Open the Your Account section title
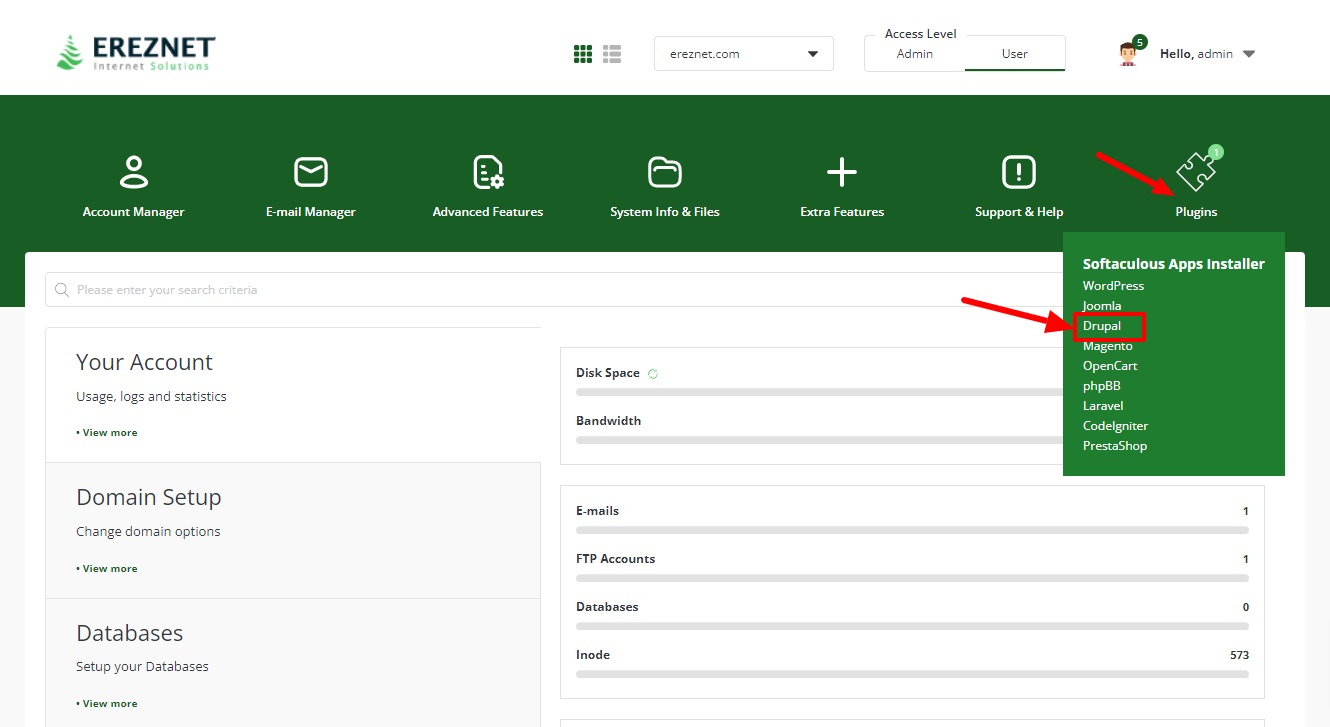Viewport: 1330px width, 727px height. click(145, 362)
